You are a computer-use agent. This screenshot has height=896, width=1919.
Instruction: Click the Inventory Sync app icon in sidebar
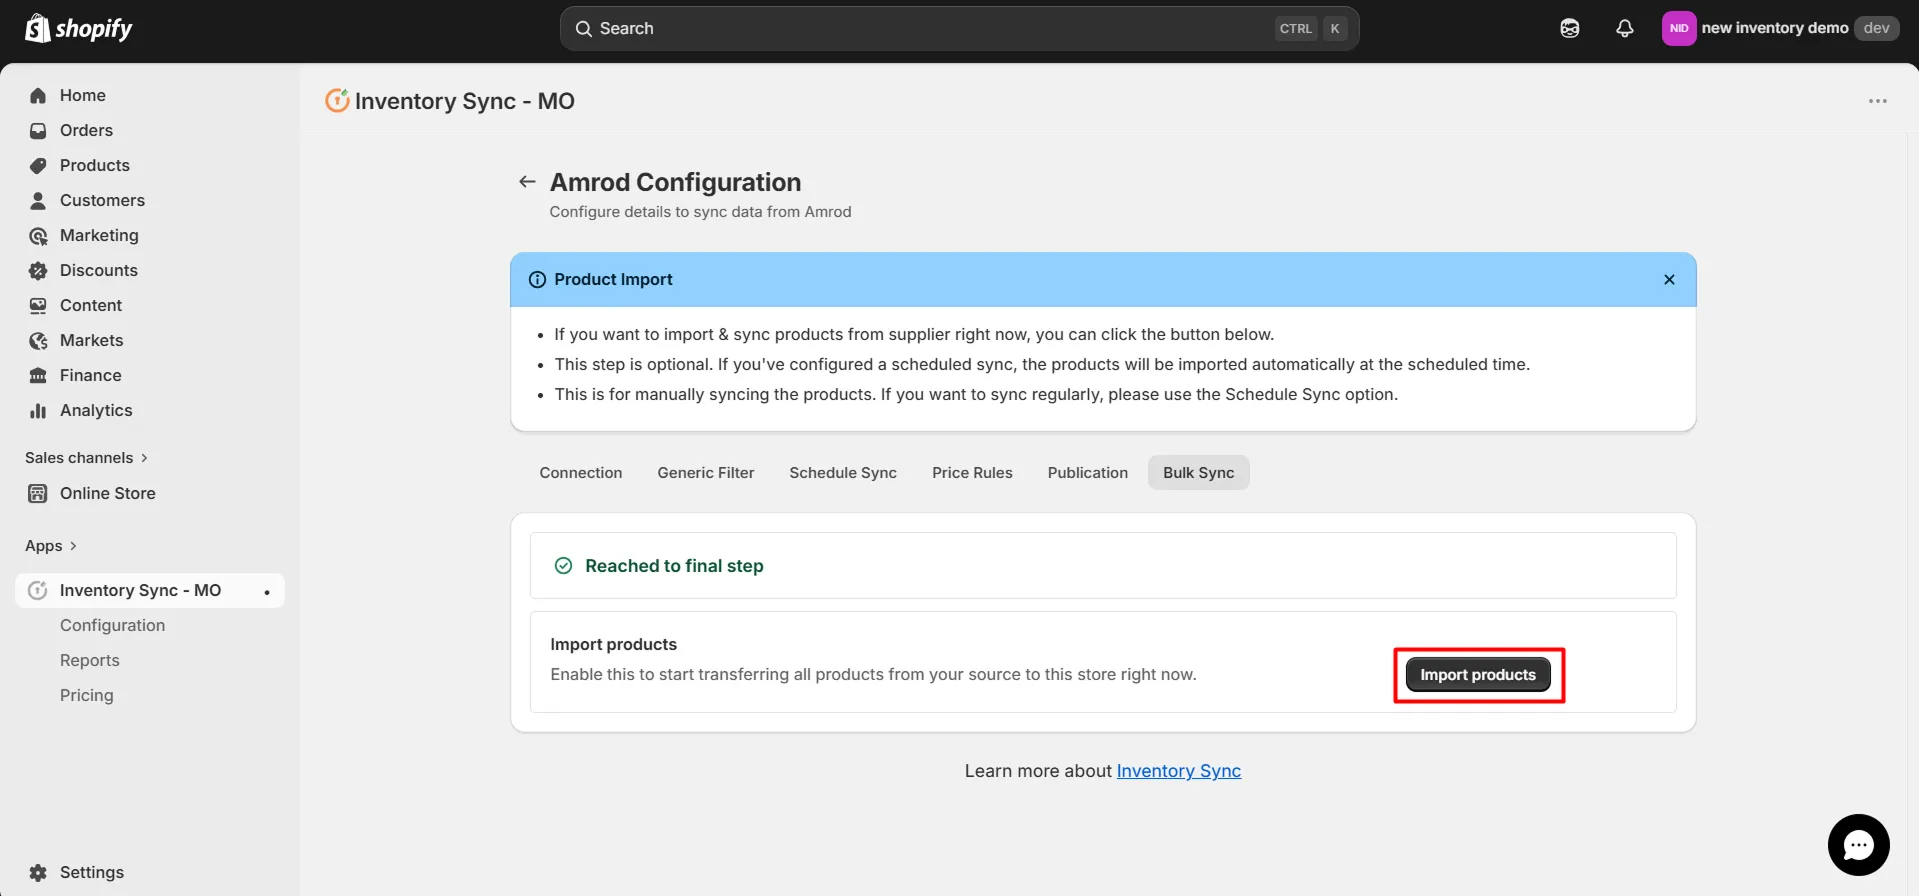38,591
